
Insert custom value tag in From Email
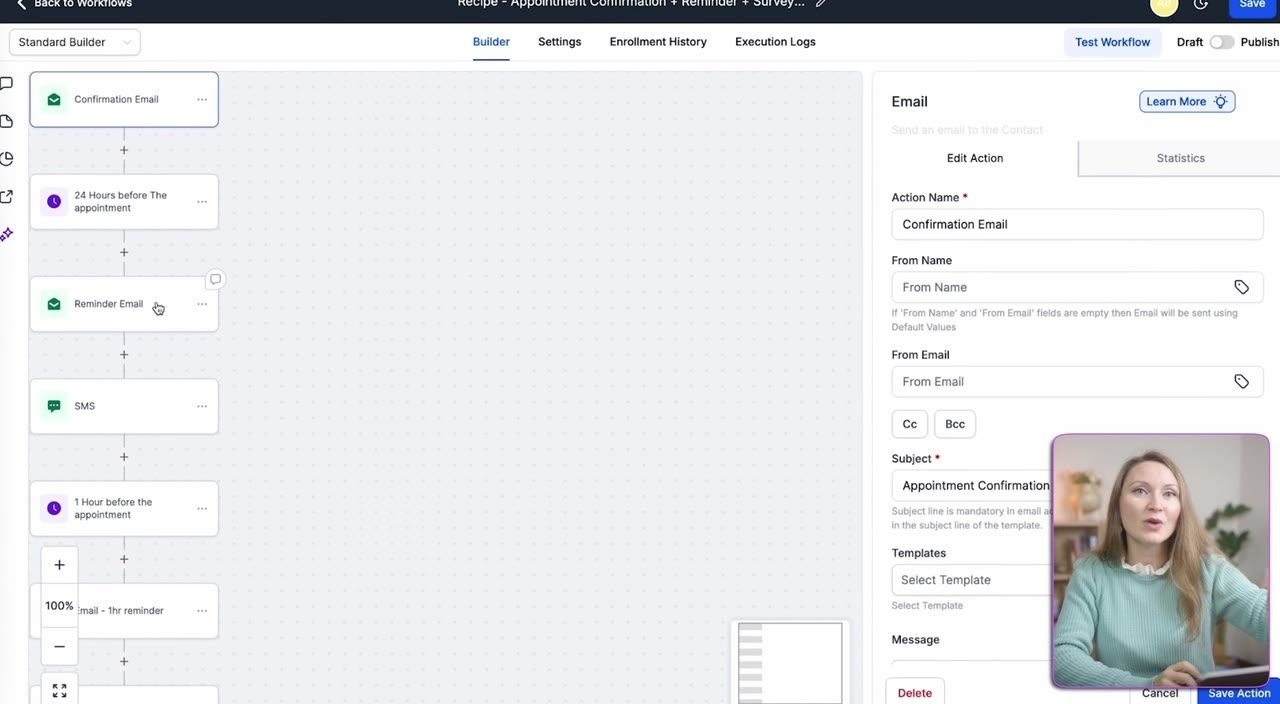[1241, 381]
